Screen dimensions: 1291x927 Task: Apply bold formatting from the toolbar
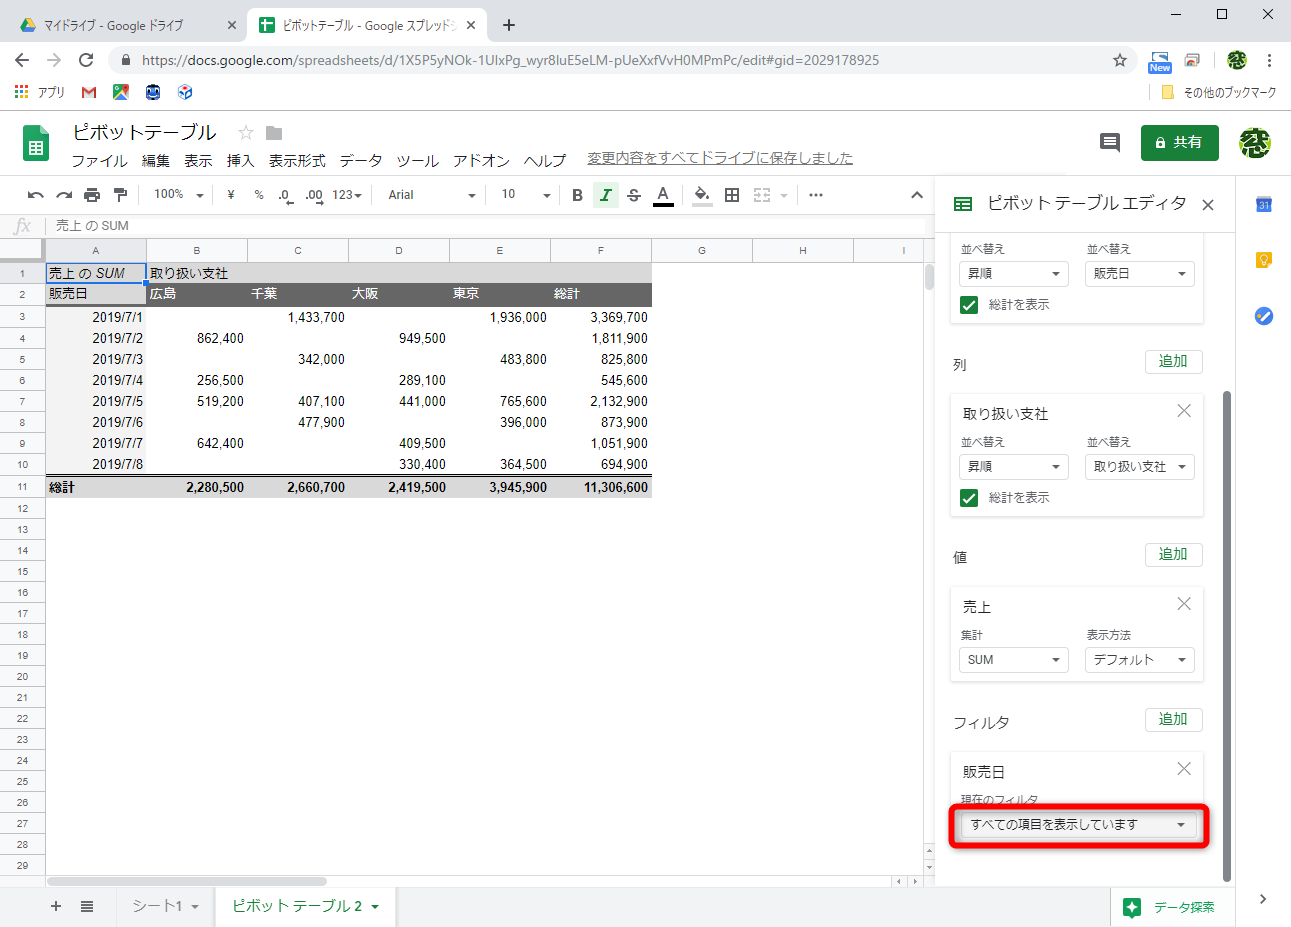click(577, 194)
